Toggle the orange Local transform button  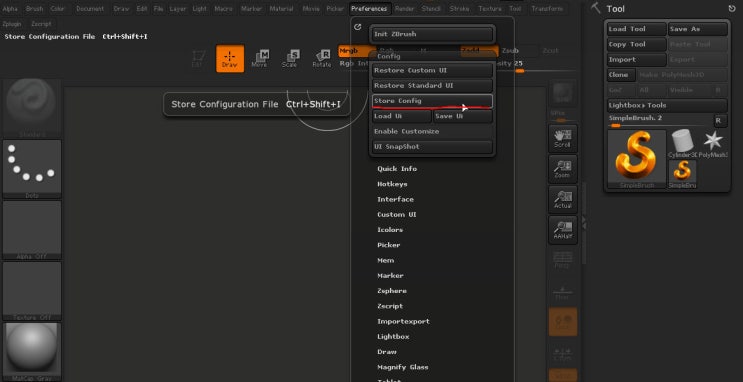tap(562, 322)
